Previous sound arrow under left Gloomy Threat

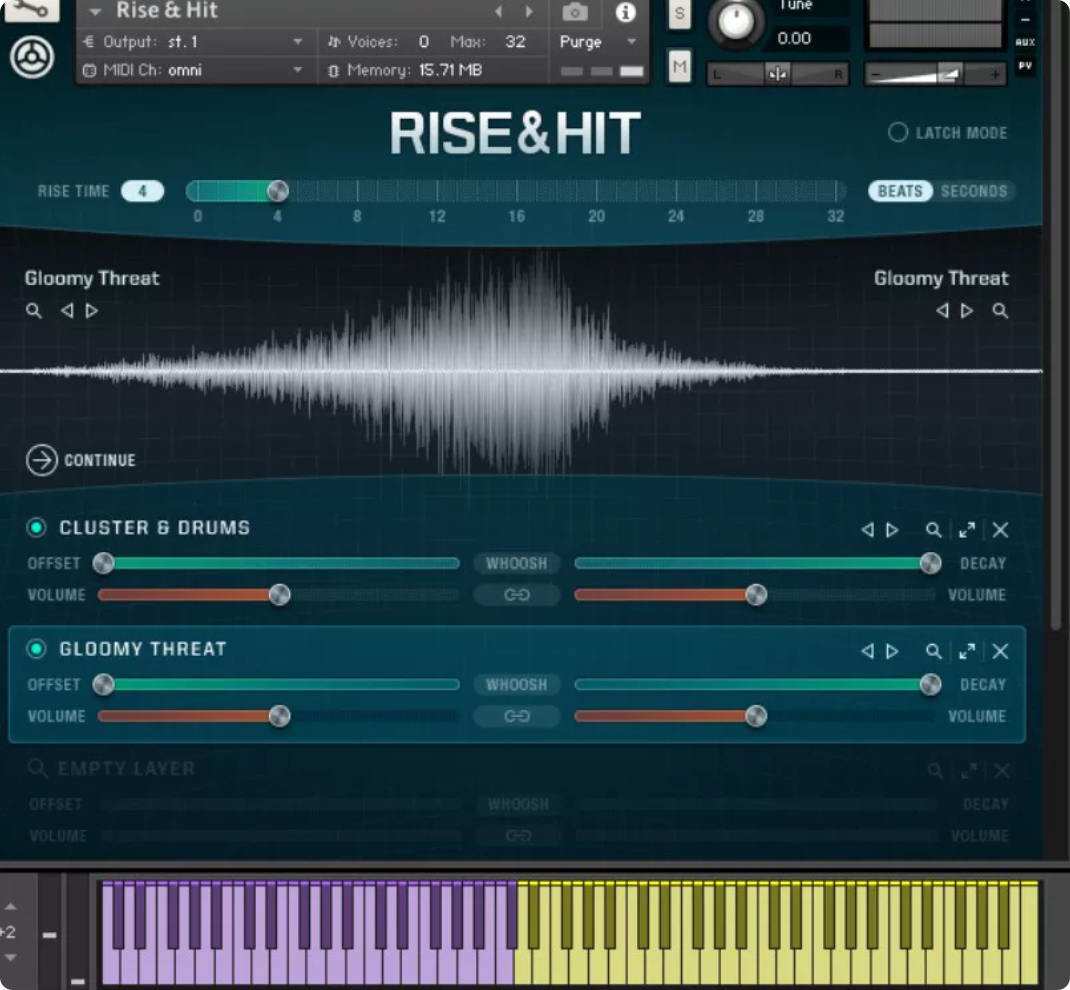[67, 311]
